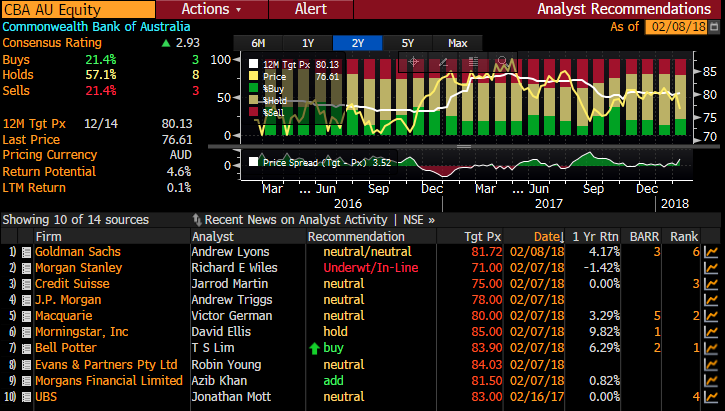Click the Consensus Rating value 2.93
The image size is (725, 411).
click(x=188, y=43)
